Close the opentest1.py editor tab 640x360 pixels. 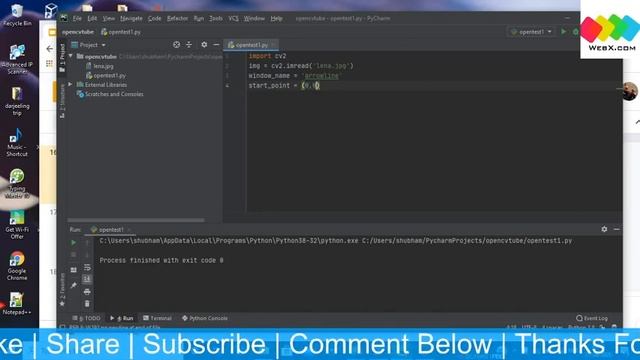273,45
